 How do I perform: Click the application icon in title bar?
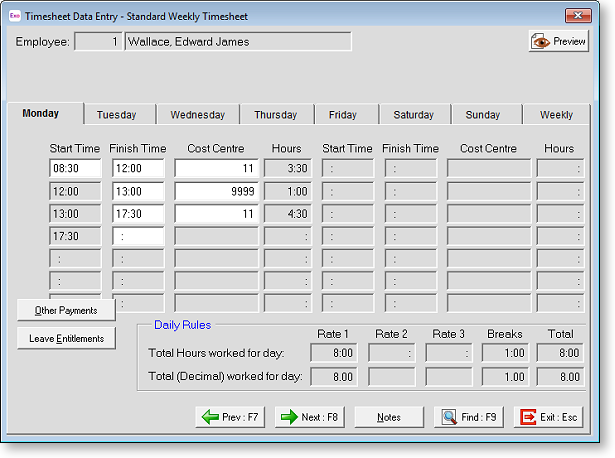click(x=14, y=16)
